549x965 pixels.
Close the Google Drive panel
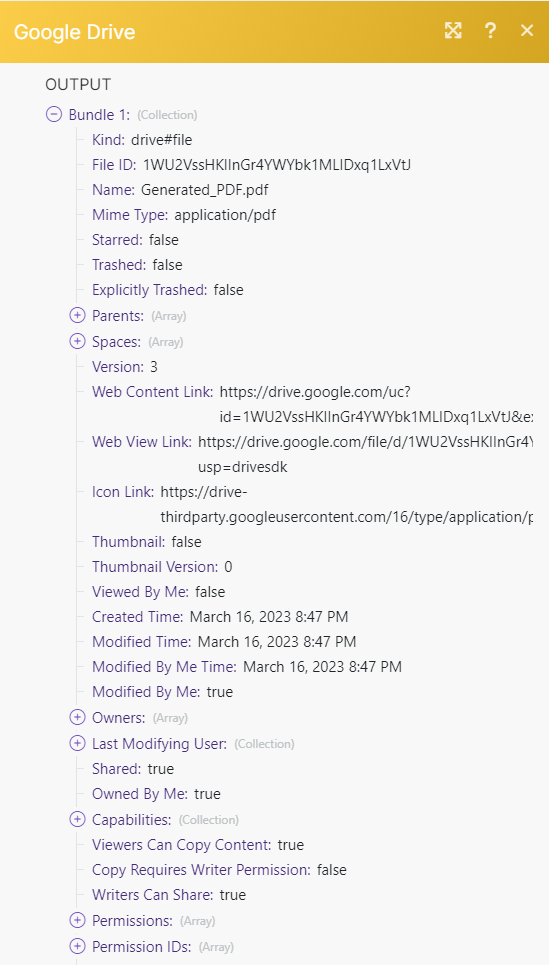click(527, 31)
